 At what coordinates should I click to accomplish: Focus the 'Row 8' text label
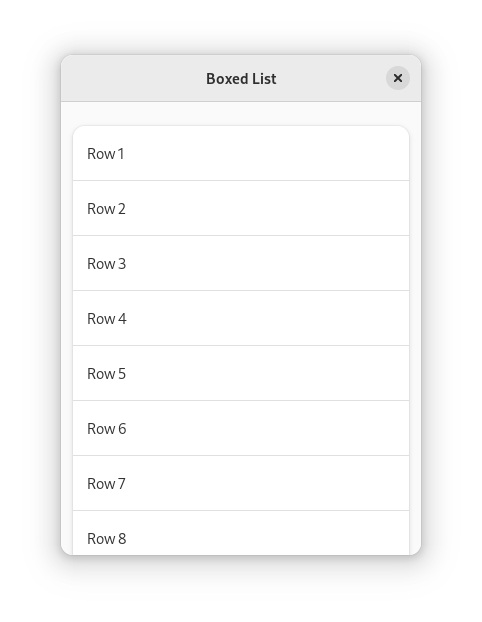(x=107, y=539)
